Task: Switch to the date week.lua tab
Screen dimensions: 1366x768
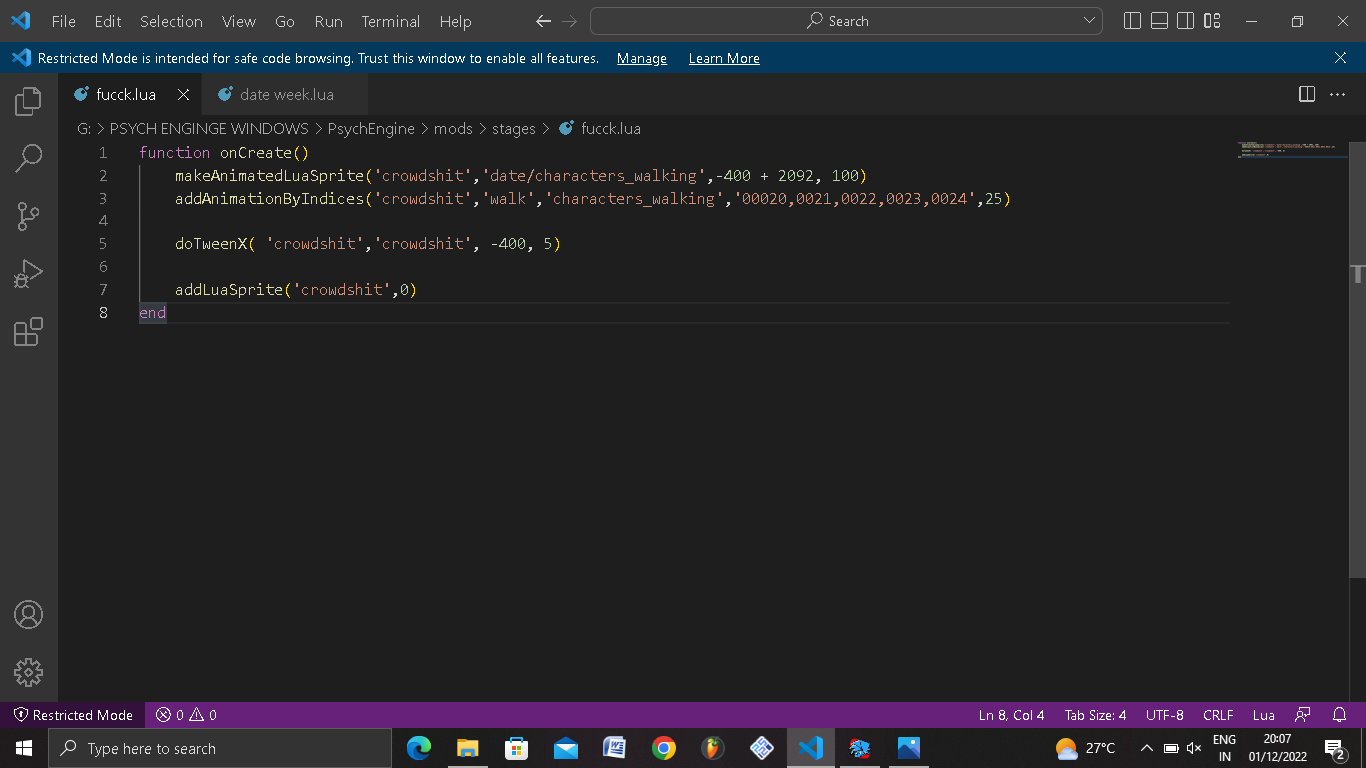Action: coord(284,93)
